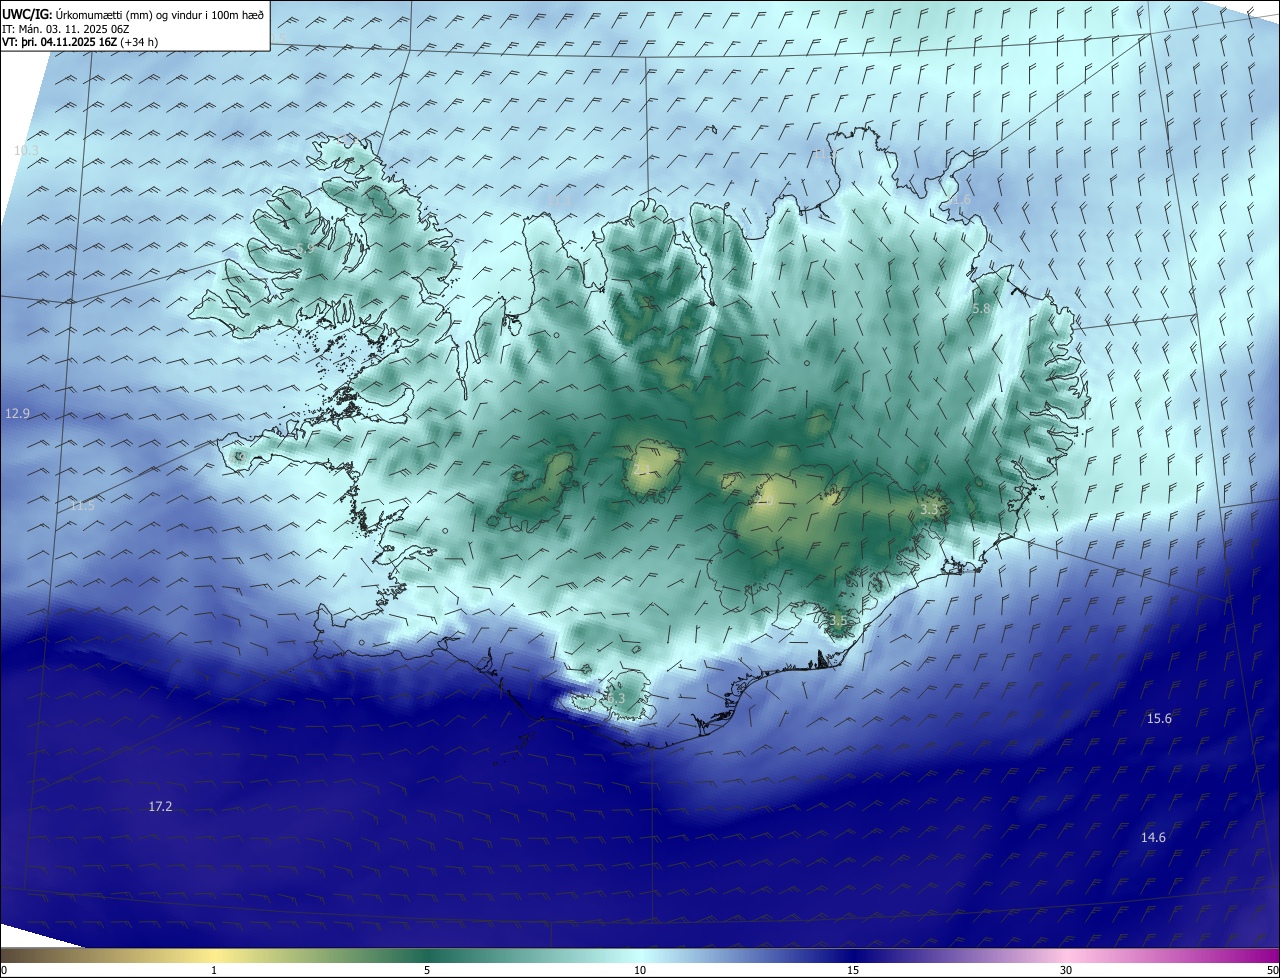Click the 1 tick on the color scale
The height and width of the screenshot is (978, 1280).
(x=214, y=970)
